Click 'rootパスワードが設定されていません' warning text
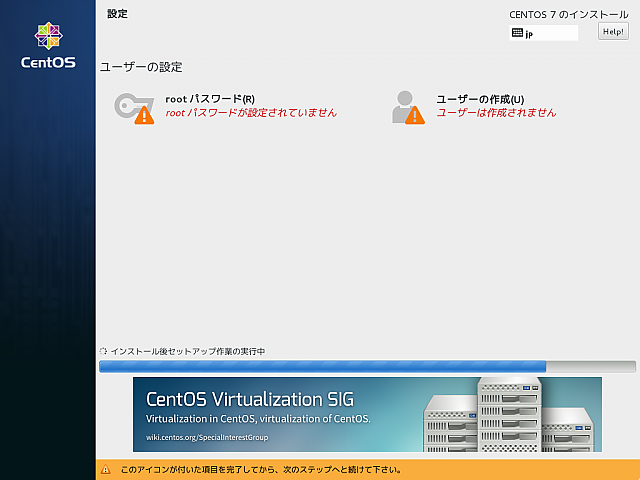The height and width of the screenshot is (480, 640). click(x=251, y=113)
